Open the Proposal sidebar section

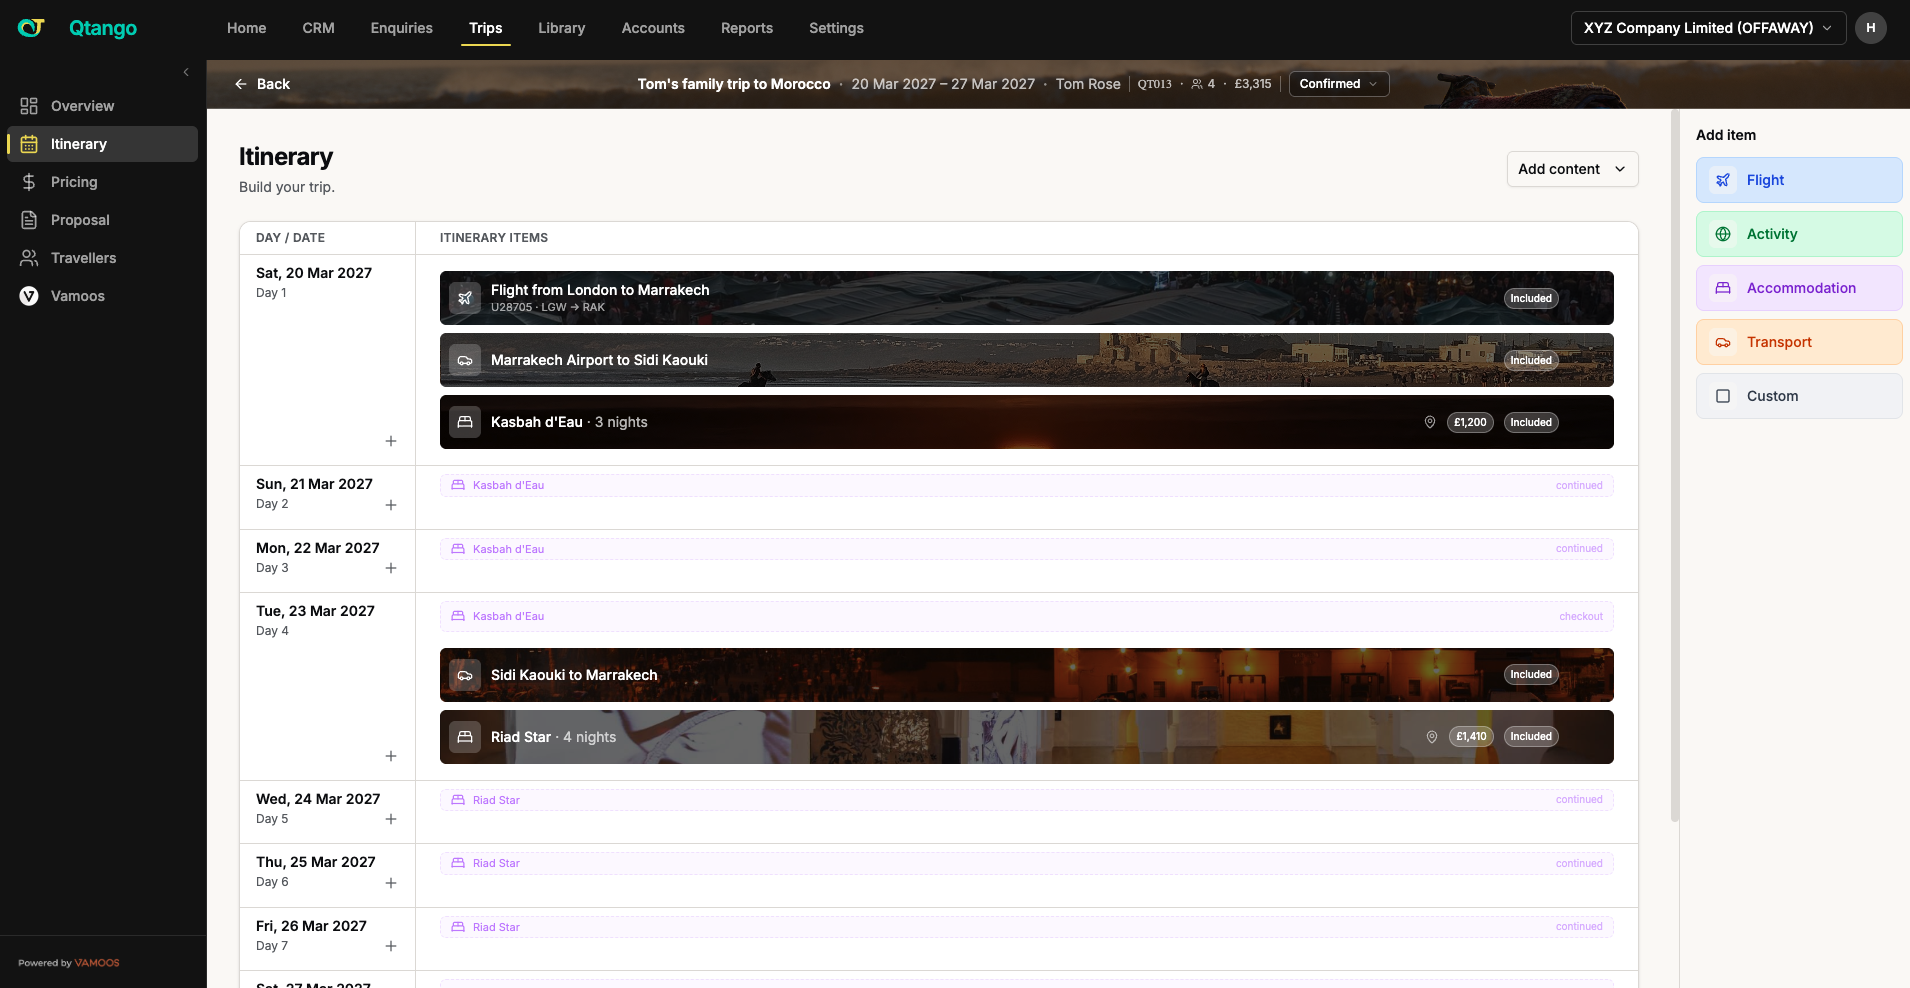102,220
